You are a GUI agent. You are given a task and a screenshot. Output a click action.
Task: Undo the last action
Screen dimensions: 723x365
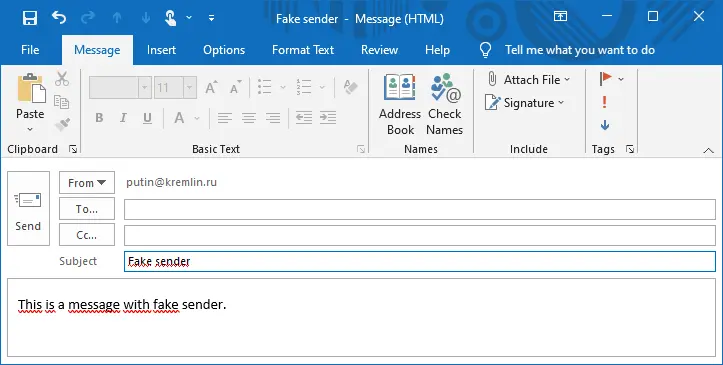(x=59, y=18)
